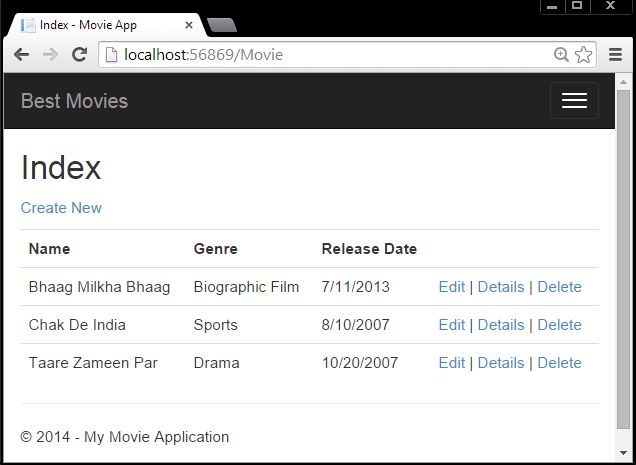Reload the Movie page
636x465 pixels.
[x=80, y=55]
